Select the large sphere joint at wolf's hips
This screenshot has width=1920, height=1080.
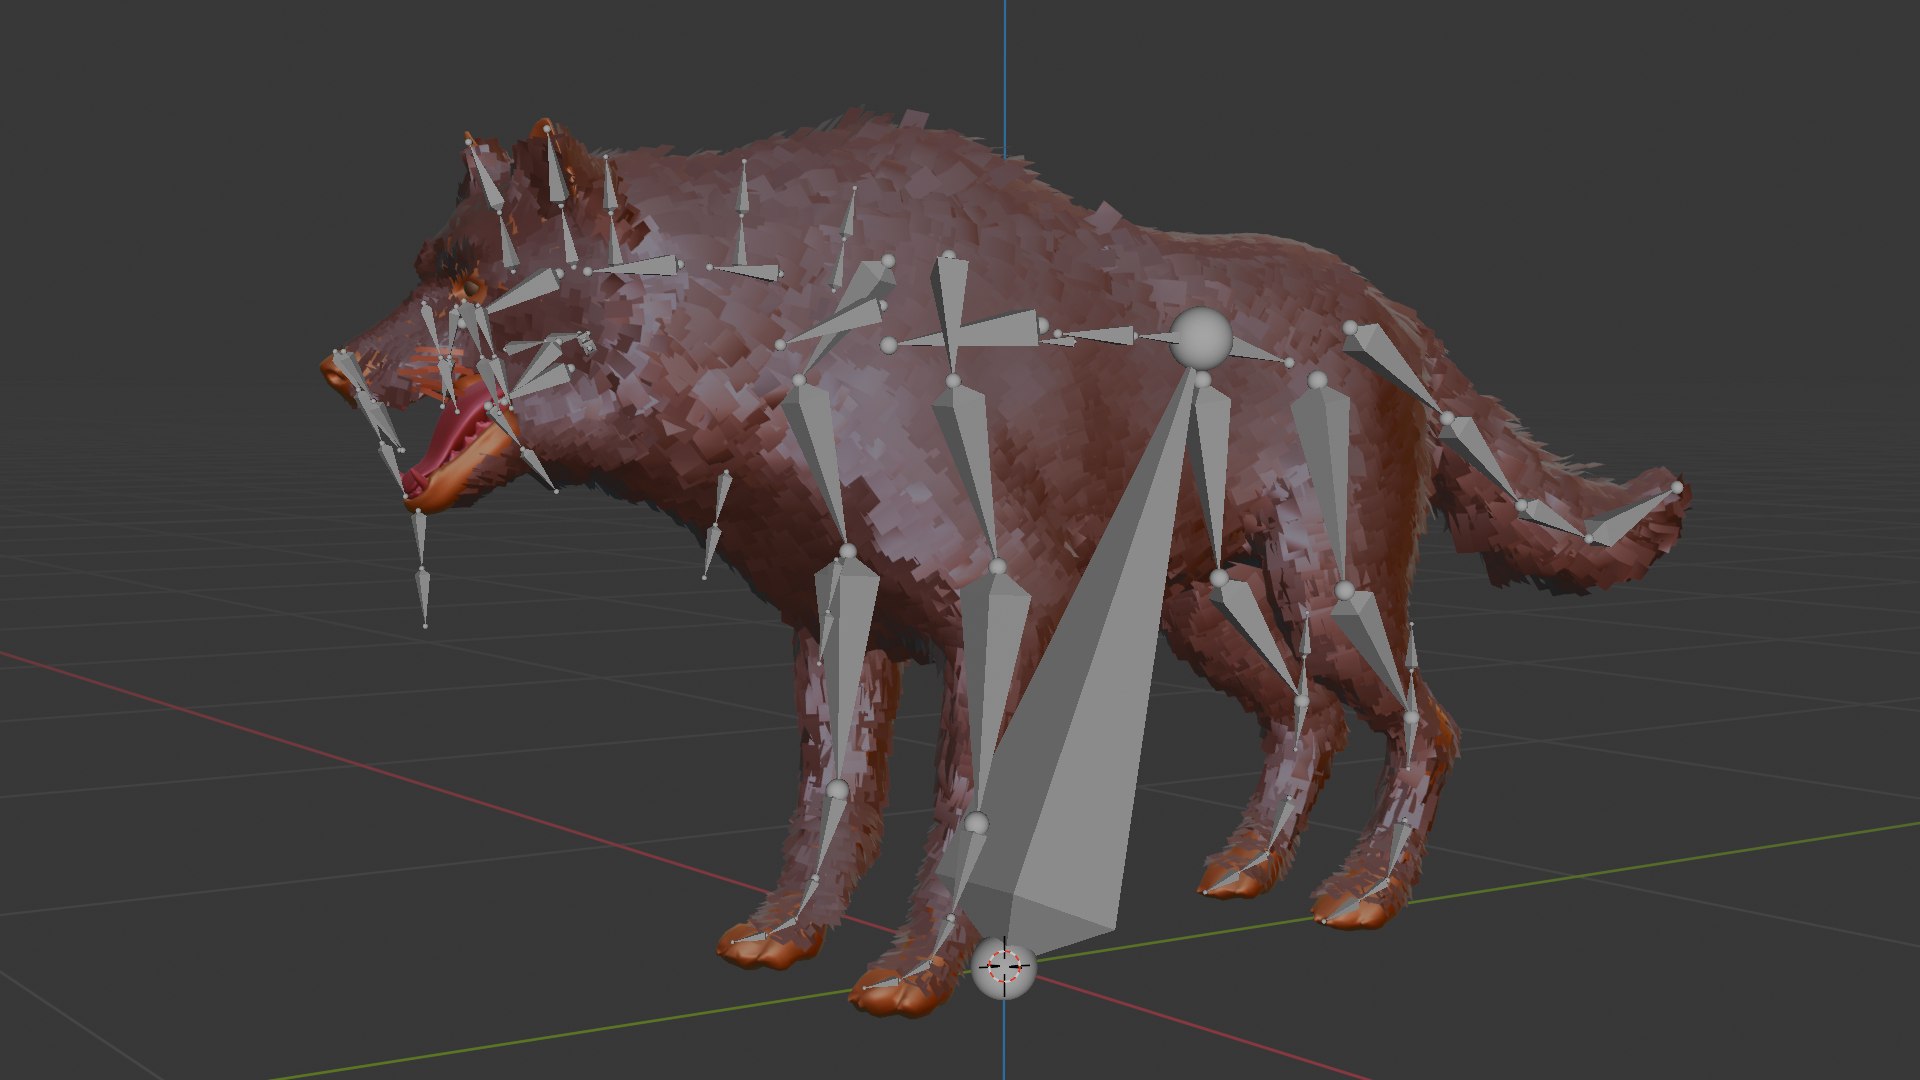pos(1200,338)
